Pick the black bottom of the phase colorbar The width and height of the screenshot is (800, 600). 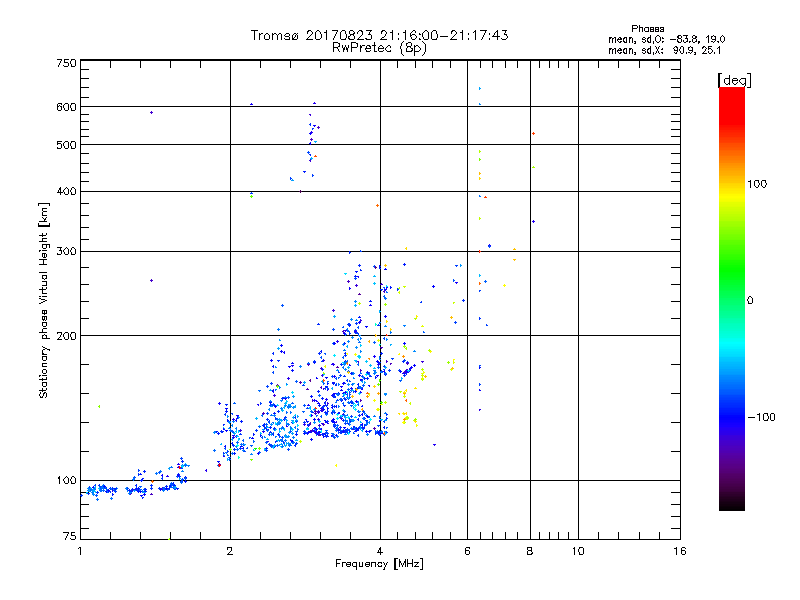click(x=732, y=505)
